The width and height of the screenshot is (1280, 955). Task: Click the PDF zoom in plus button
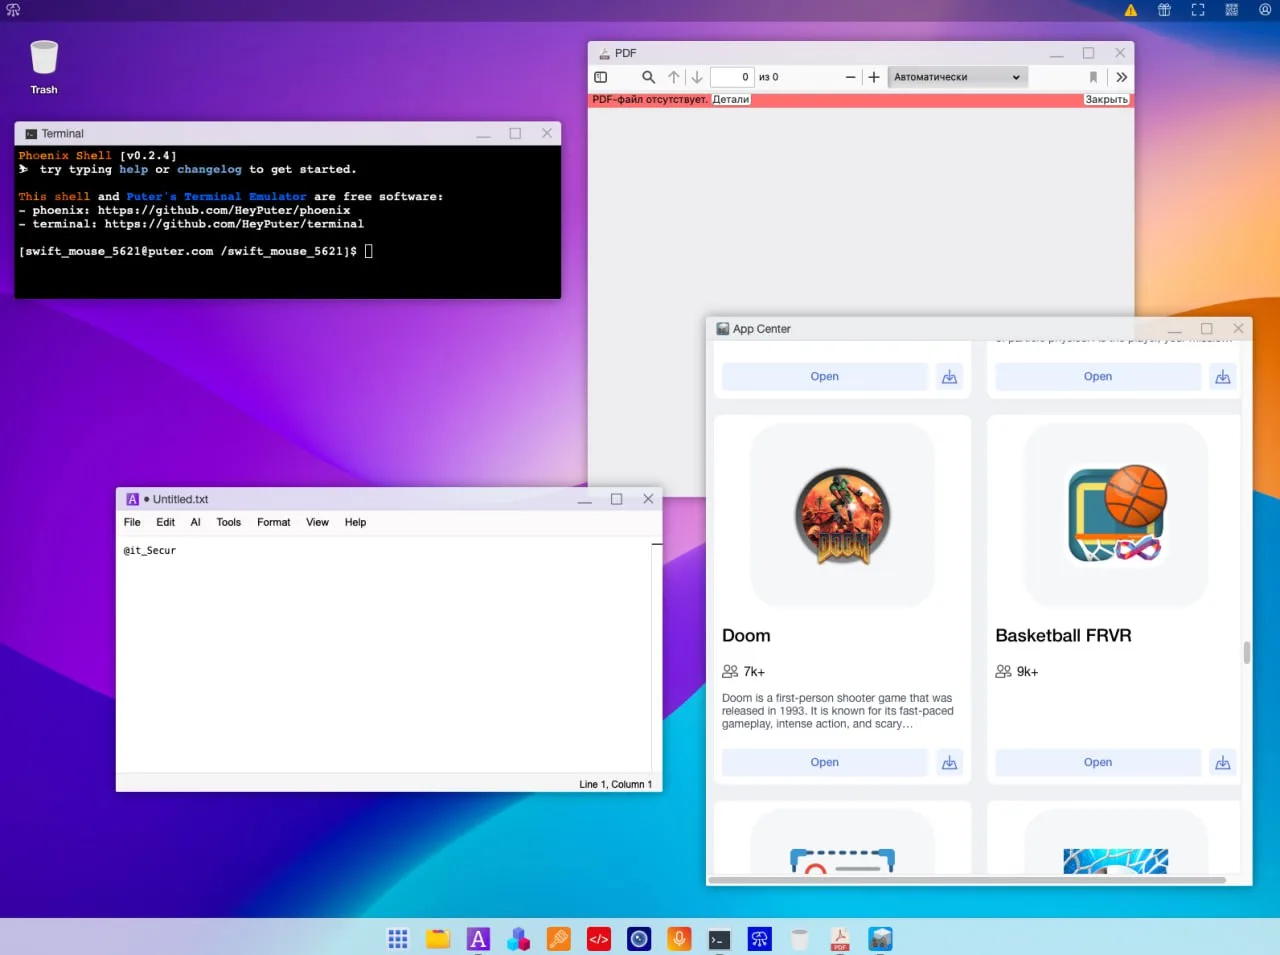coord(873,77)
